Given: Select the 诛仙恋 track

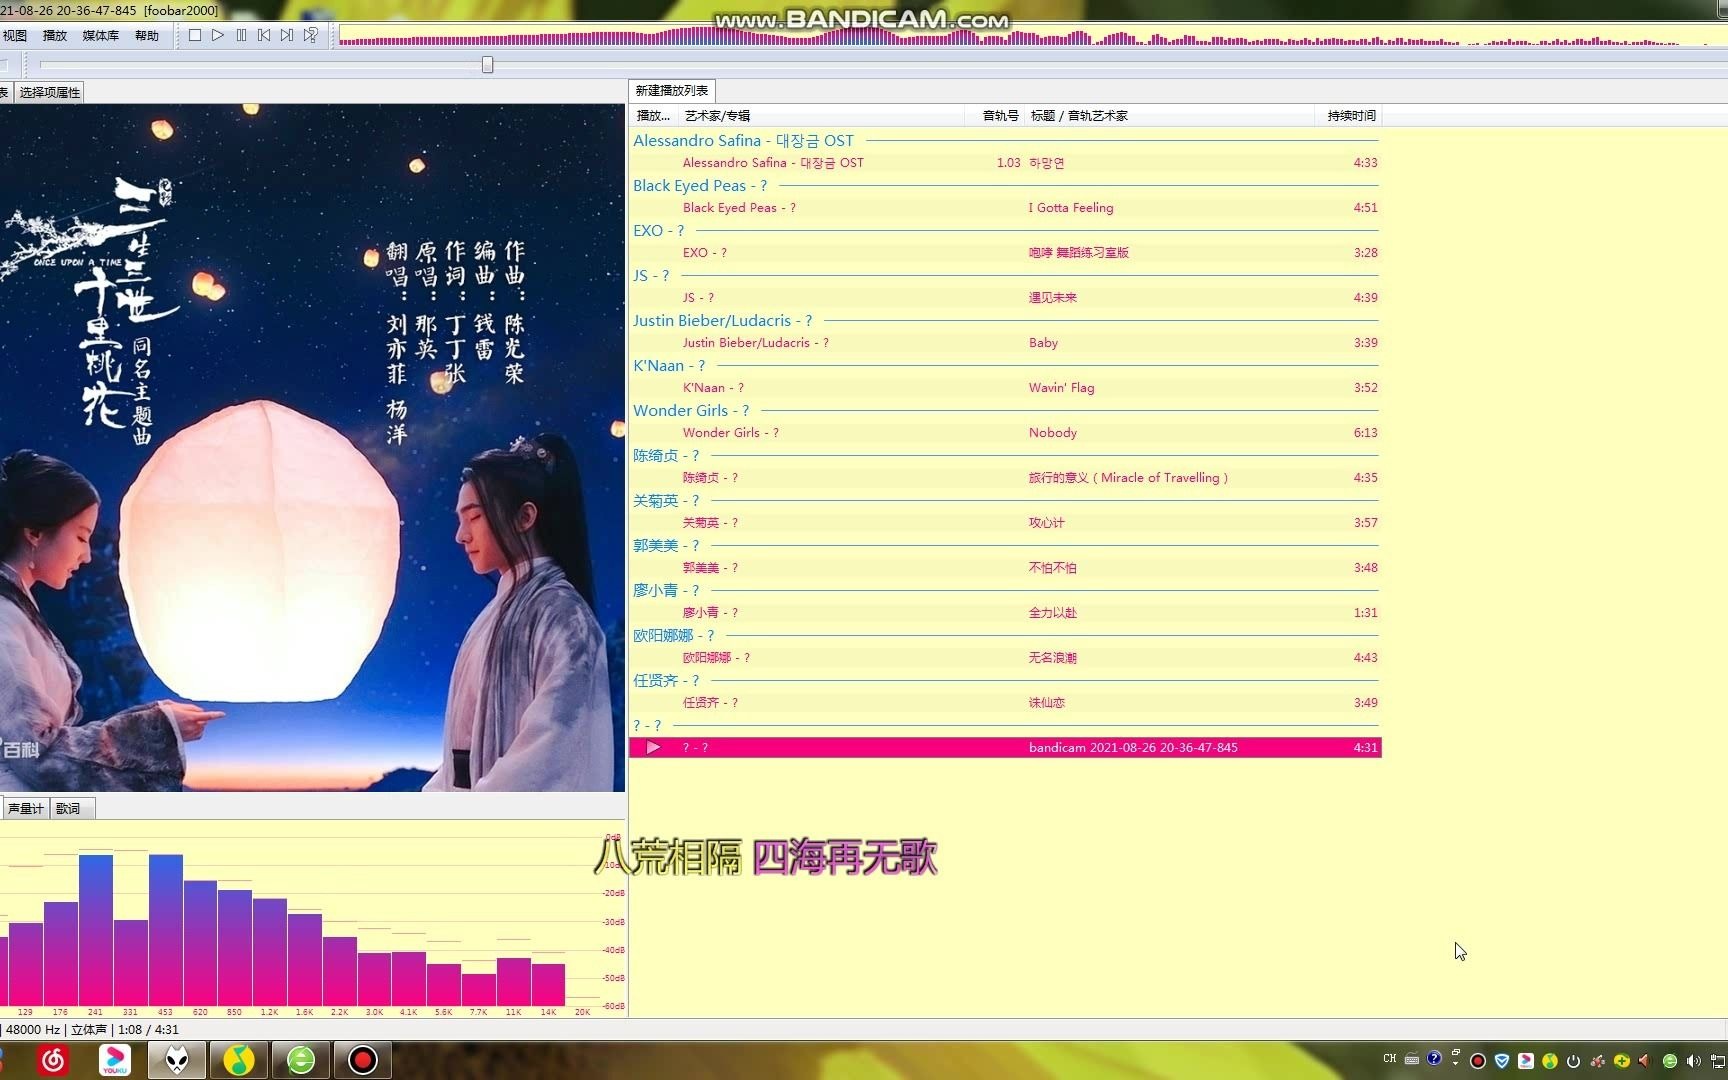Looking at the screenshot, I should 1005,703.
